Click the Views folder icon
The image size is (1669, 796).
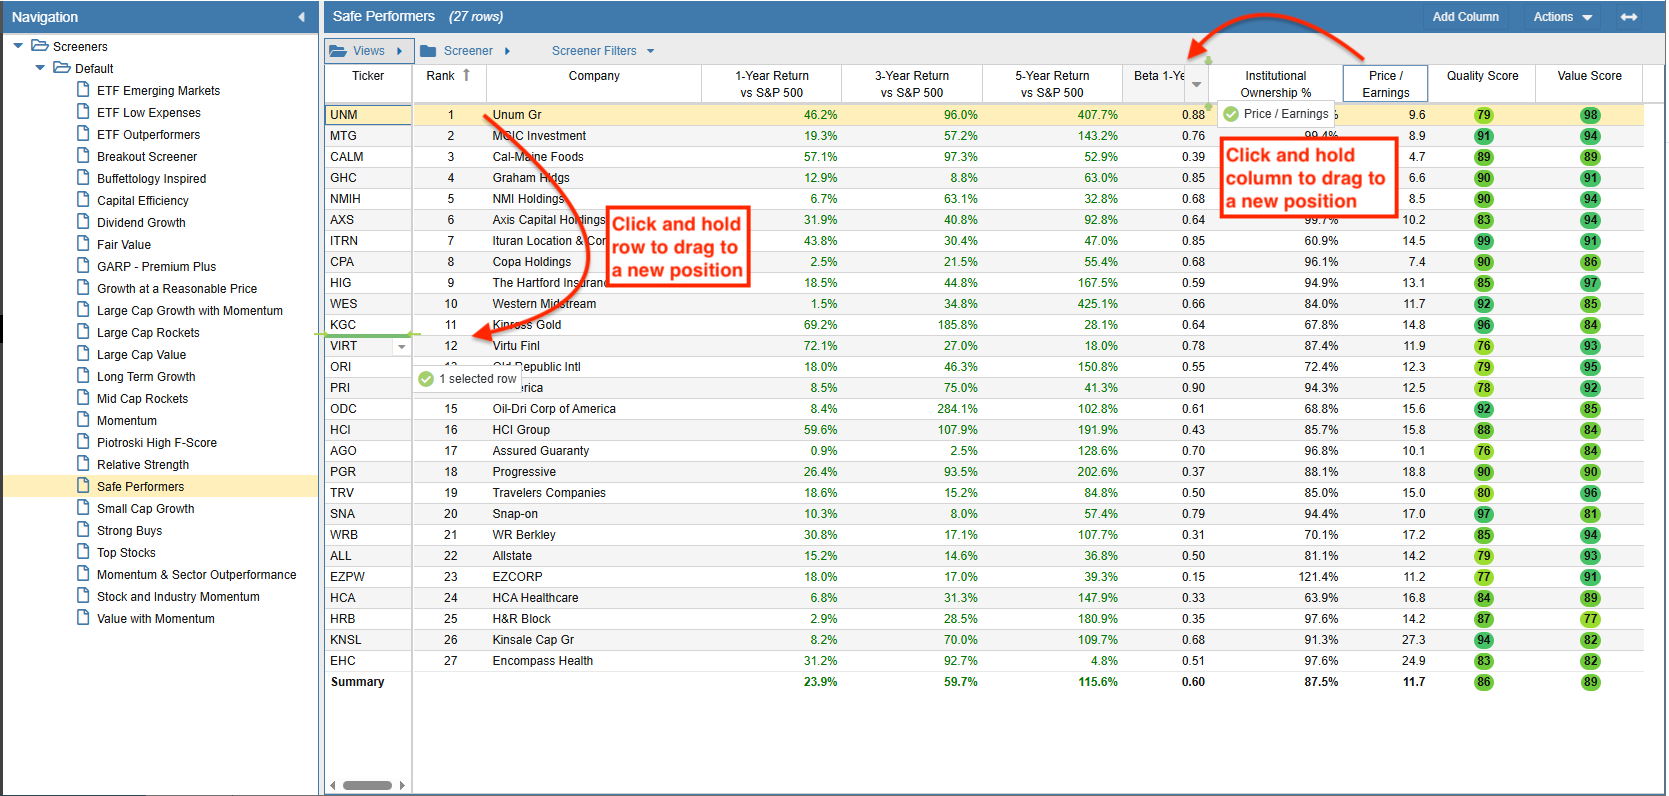(338, 51)
